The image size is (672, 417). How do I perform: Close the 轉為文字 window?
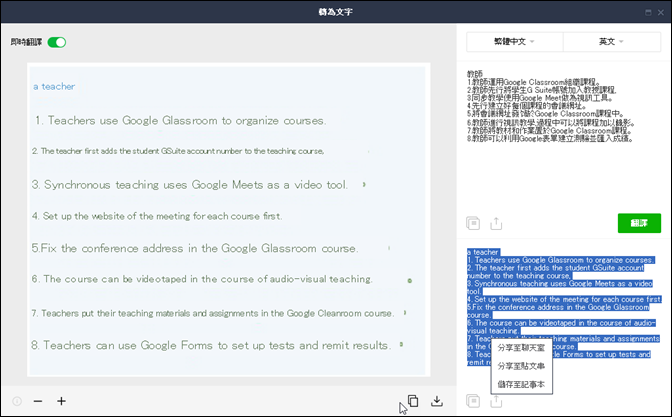[661, 12]
